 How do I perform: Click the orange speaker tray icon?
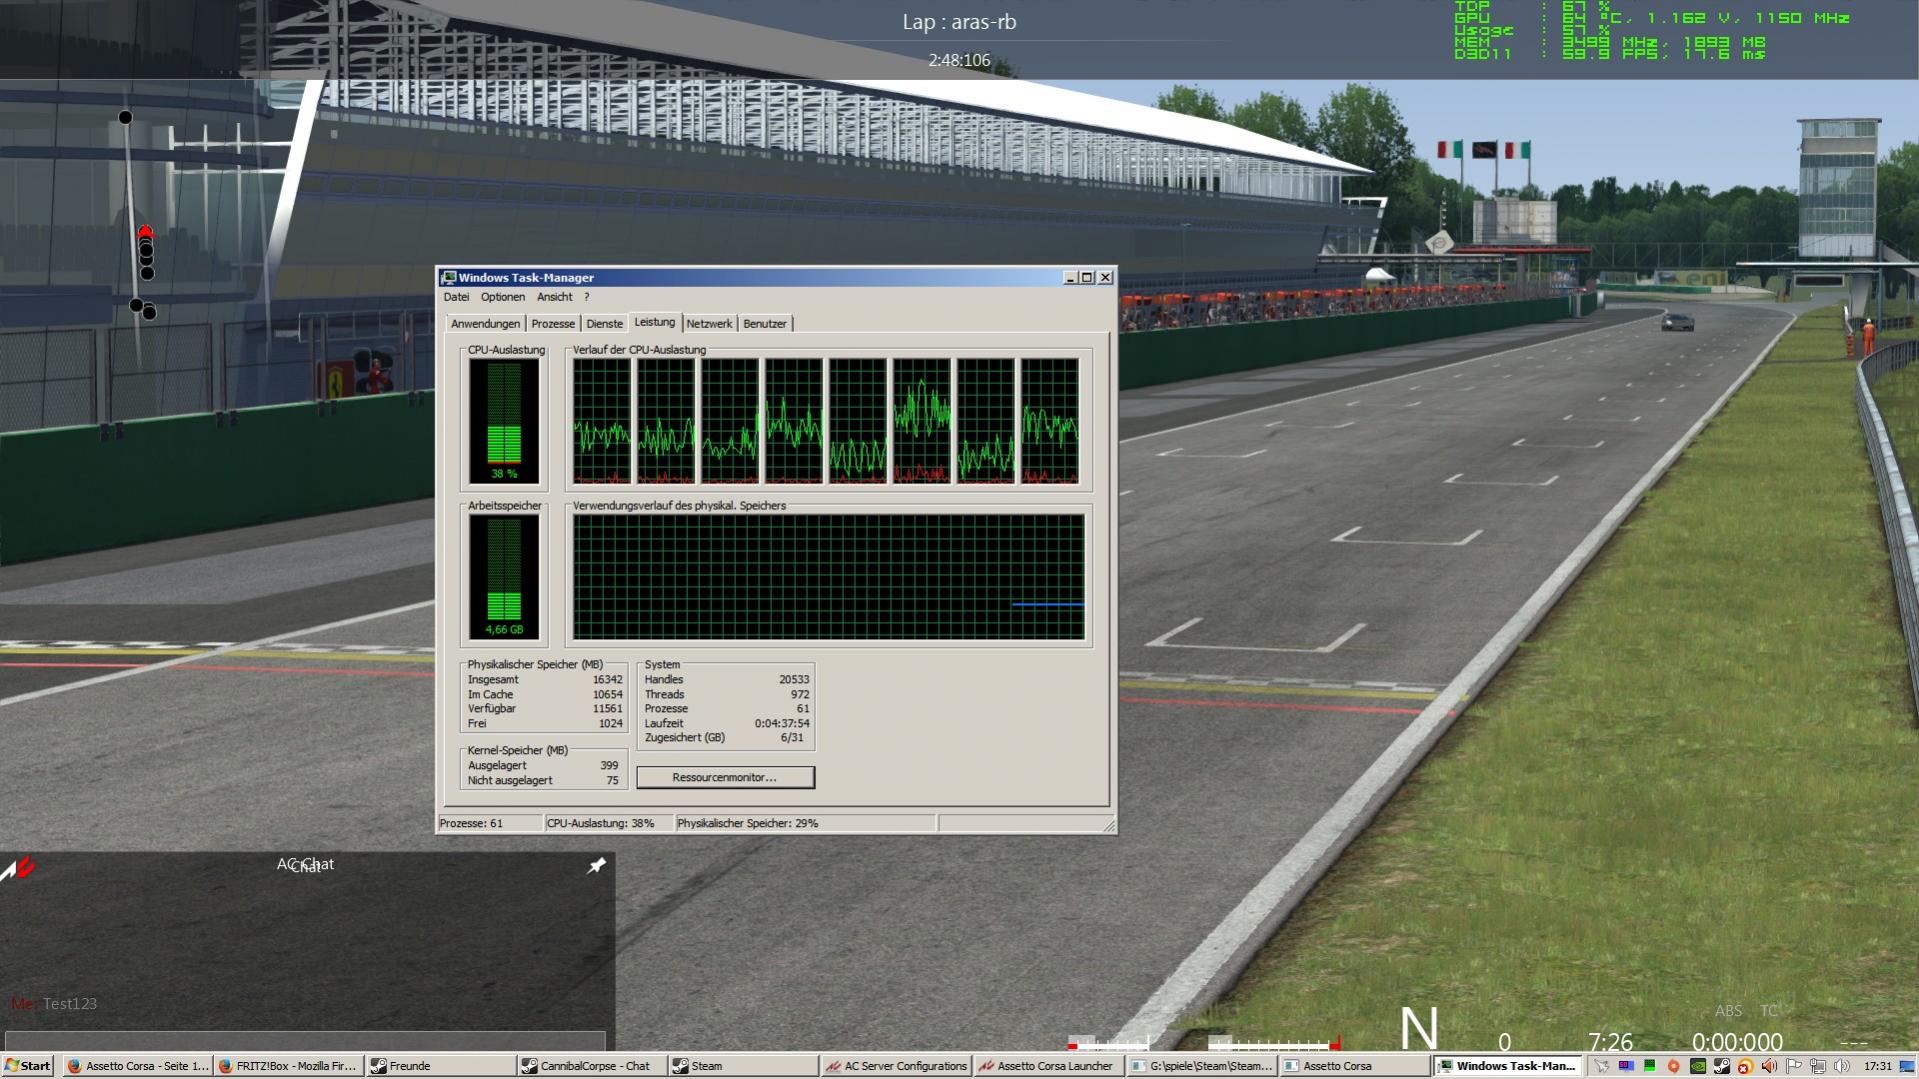click(x=1768, y=1066)
